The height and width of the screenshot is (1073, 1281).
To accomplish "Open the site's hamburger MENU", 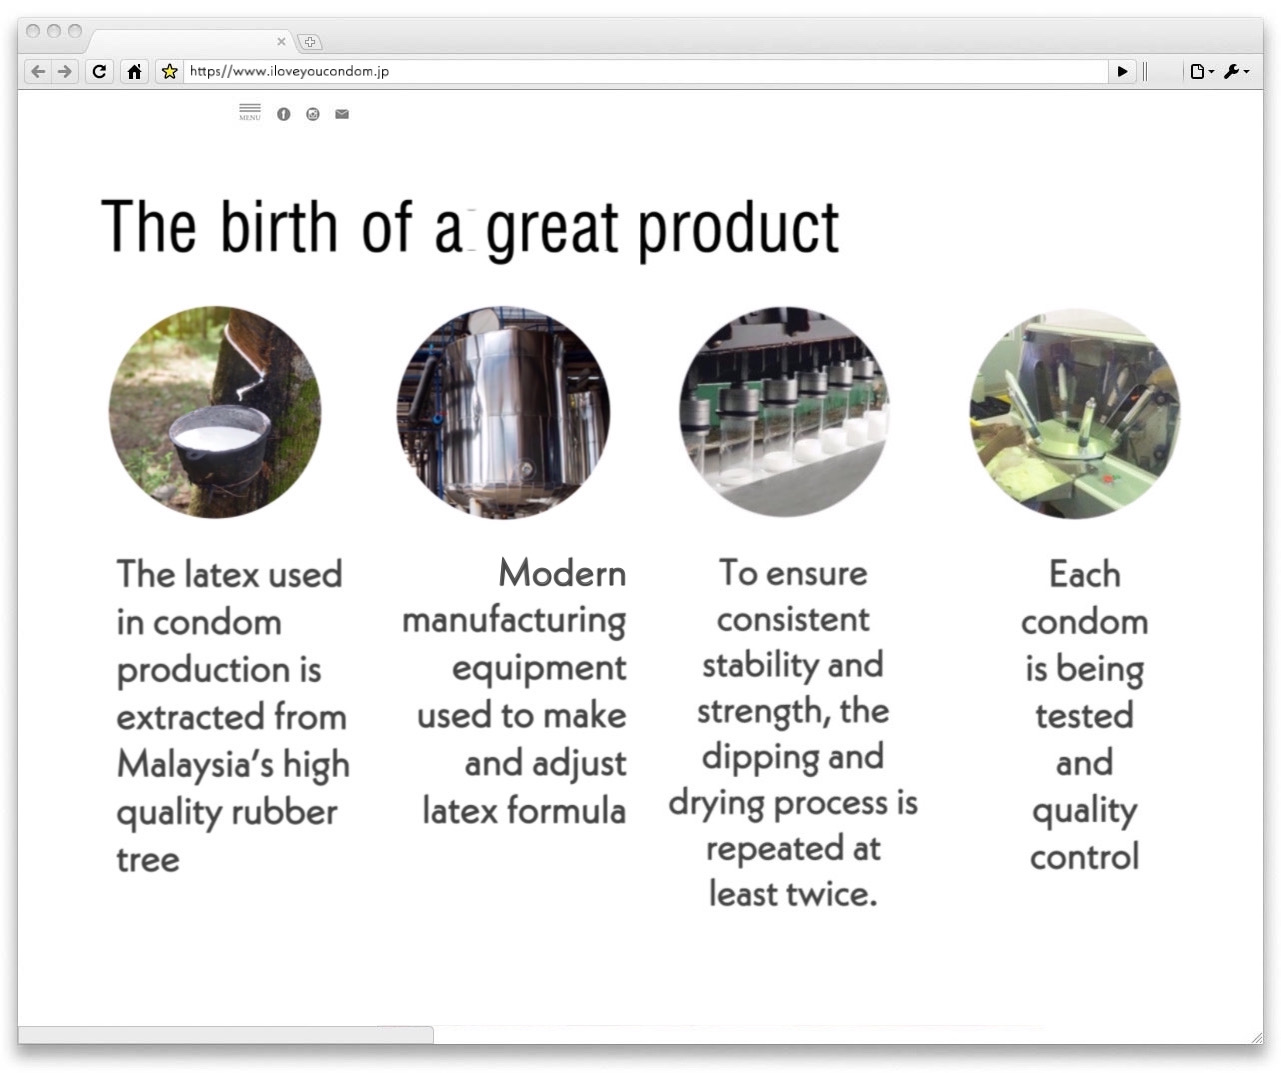I will (x=250, y=112).
